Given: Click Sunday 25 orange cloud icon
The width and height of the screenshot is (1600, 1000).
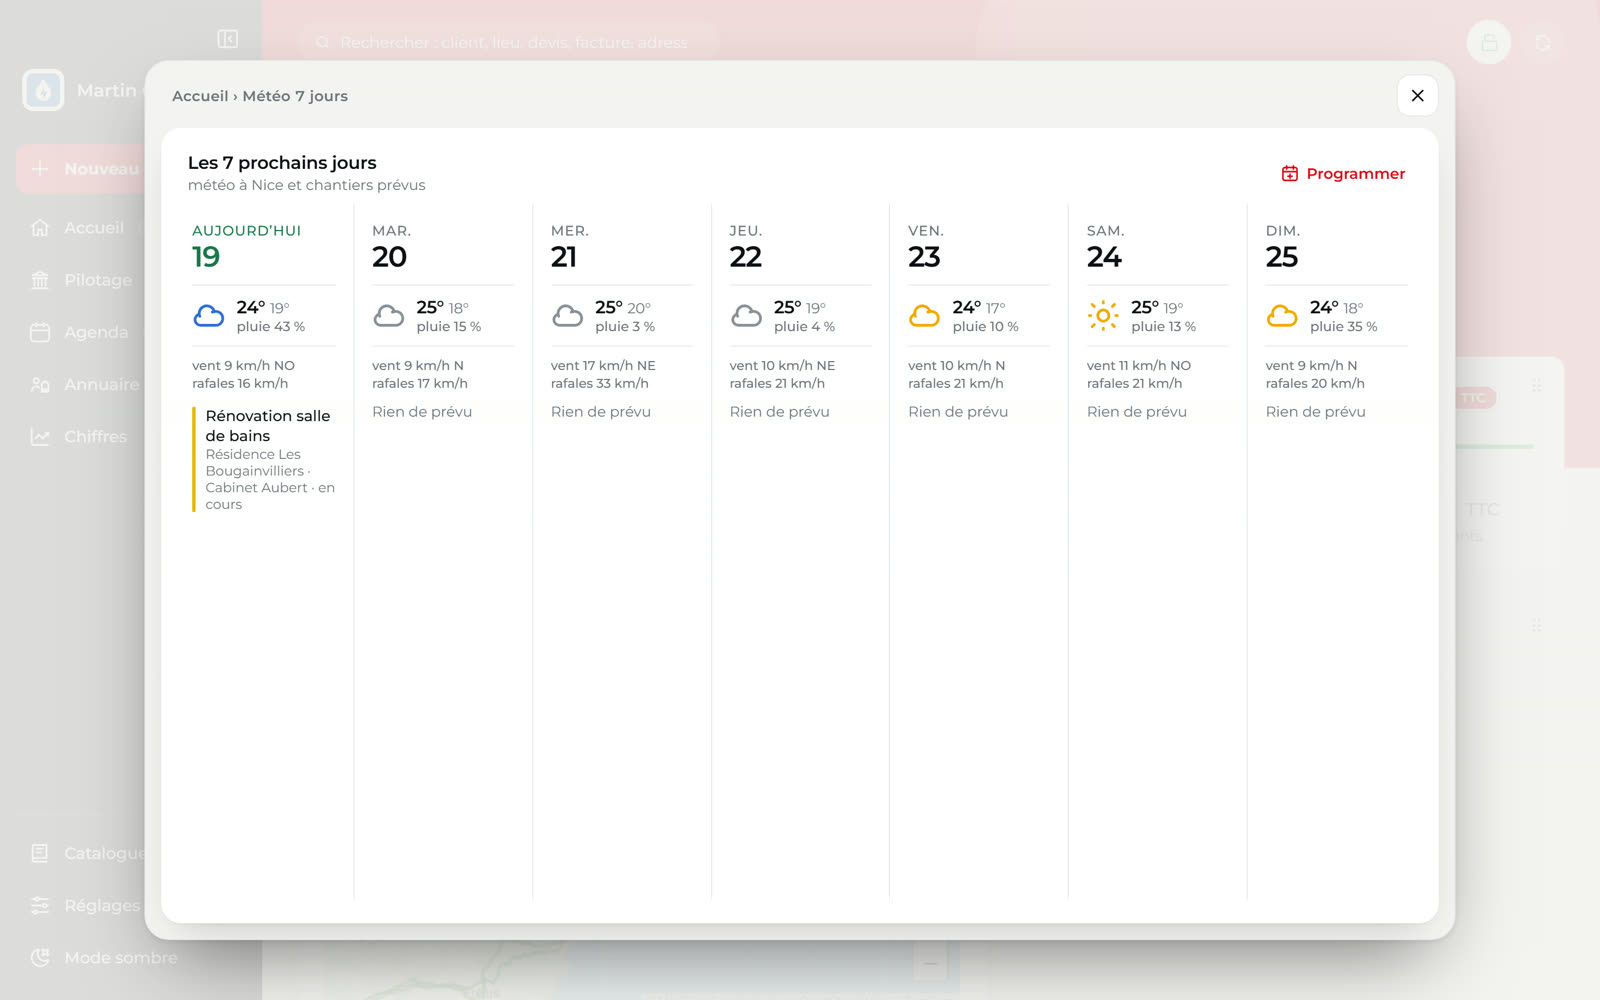Looking at the screenshot, I should click(x=1282, y=317).
